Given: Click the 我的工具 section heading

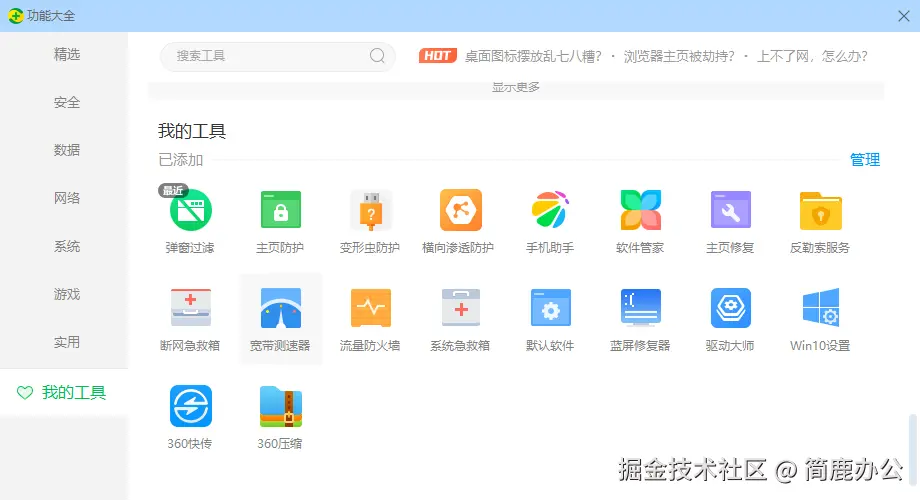Looking at the screenshot, I should (192, 131).
